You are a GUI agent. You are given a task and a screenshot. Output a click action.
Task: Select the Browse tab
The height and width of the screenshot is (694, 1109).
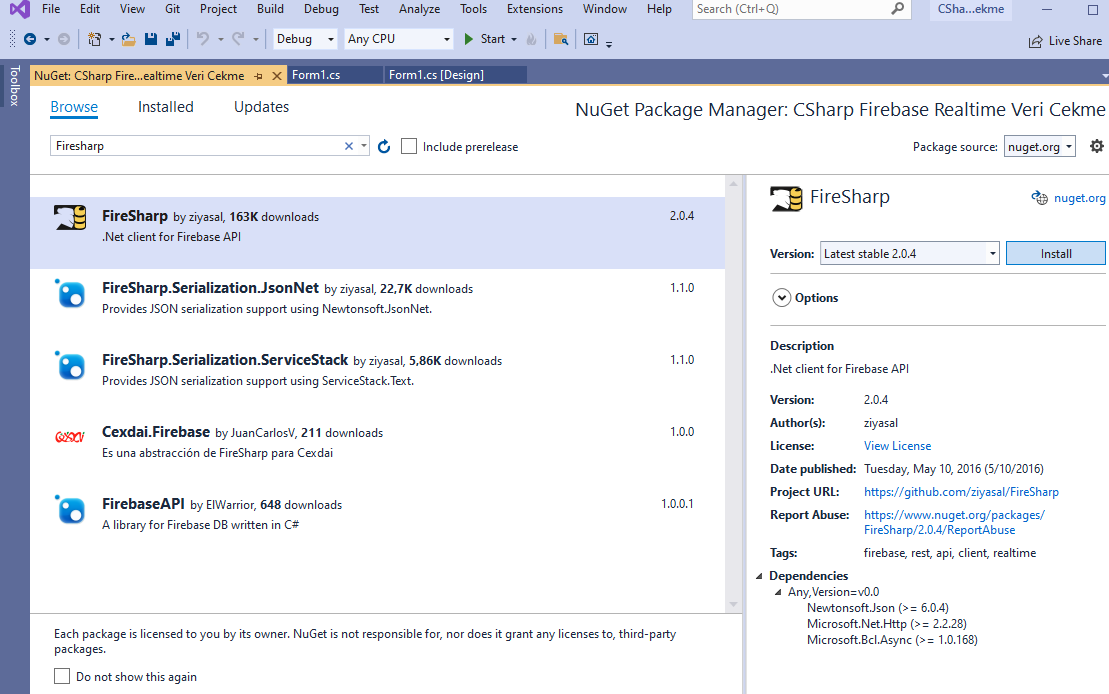(74, 107)
